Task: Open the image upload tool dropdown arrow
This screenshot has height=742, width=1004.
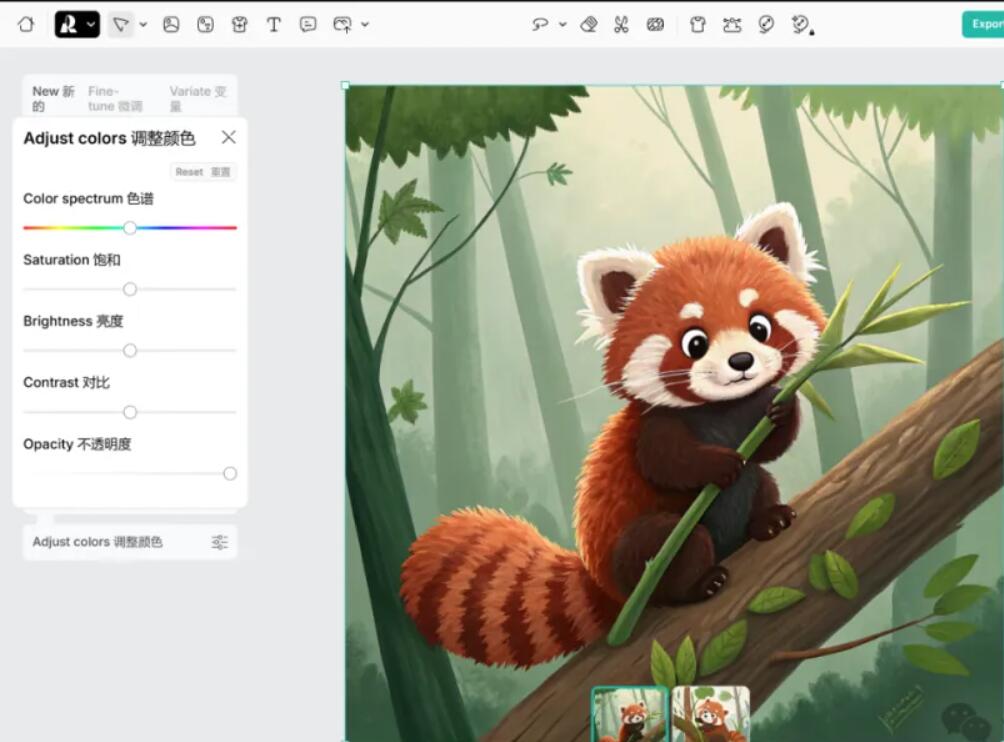Action: point(364,24)
